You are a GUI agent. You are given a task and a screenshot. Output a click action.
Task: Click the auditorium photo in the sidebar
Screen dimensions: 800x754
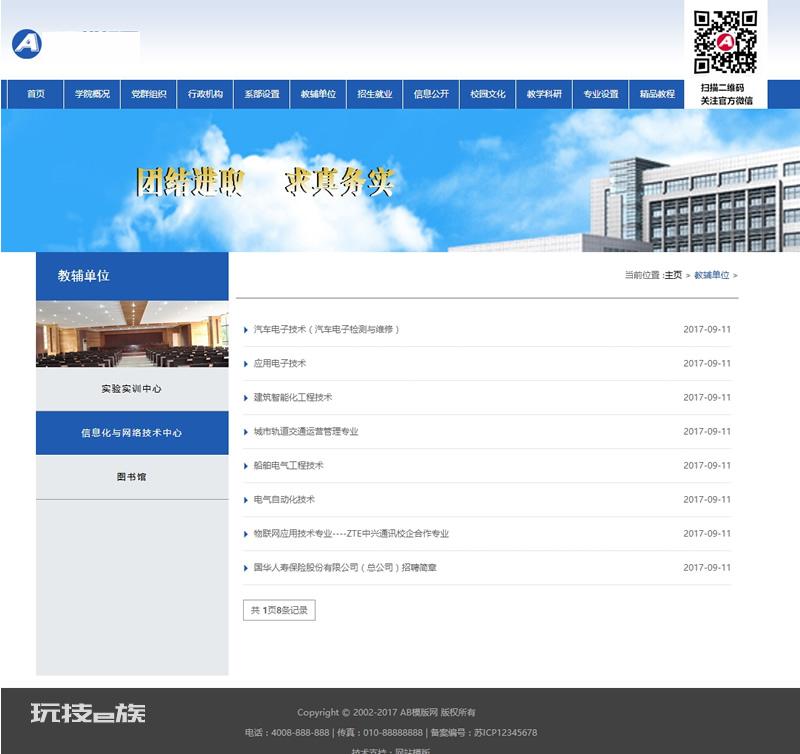(x=132, y=334)
